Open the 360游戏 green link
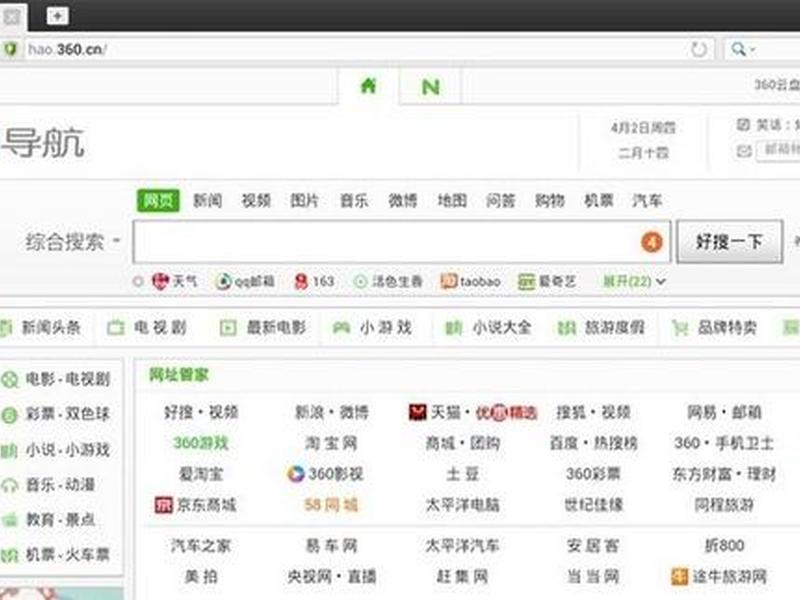Viewport: 800px width, 600px height. click(x=201, y=443)
